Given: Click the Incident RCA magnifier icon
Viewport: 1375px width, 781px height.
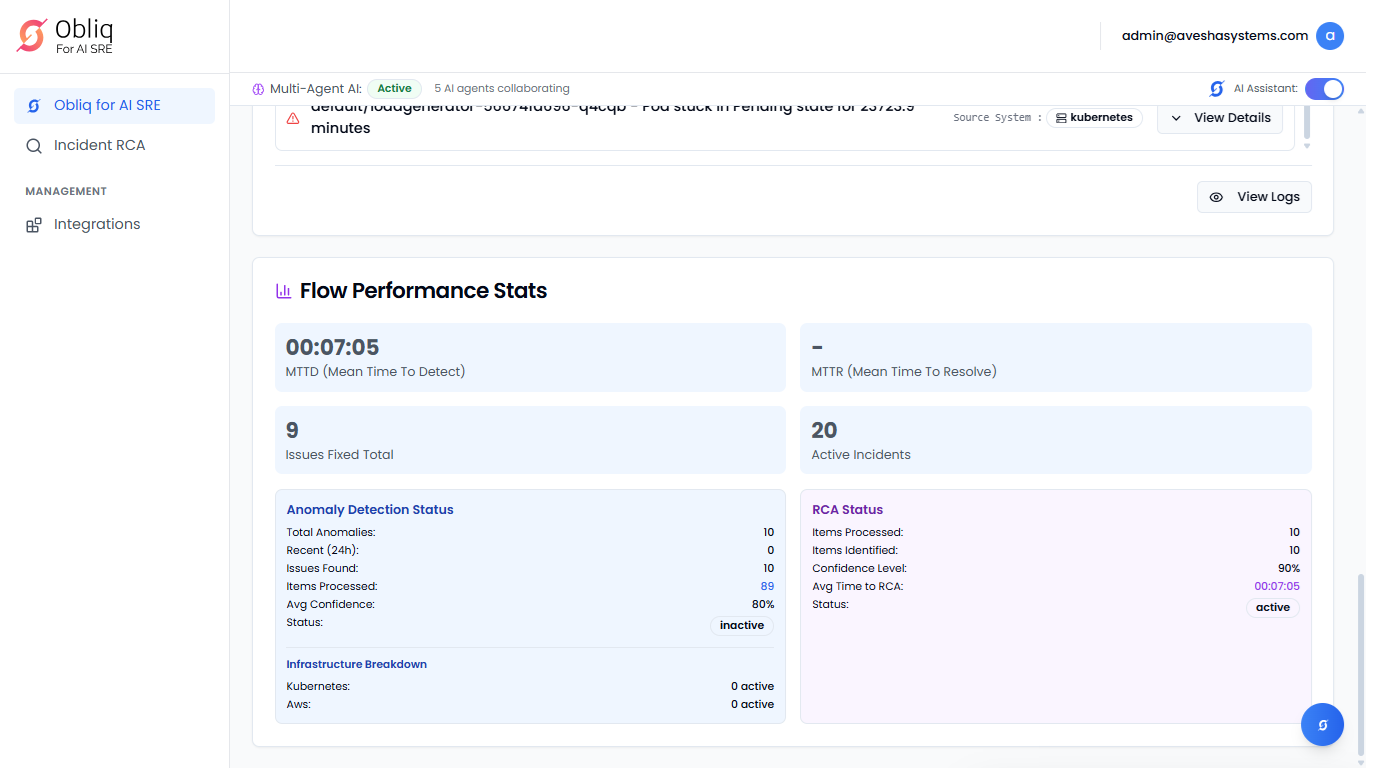Looking at the screenshot, I should (x=34, y=146).
